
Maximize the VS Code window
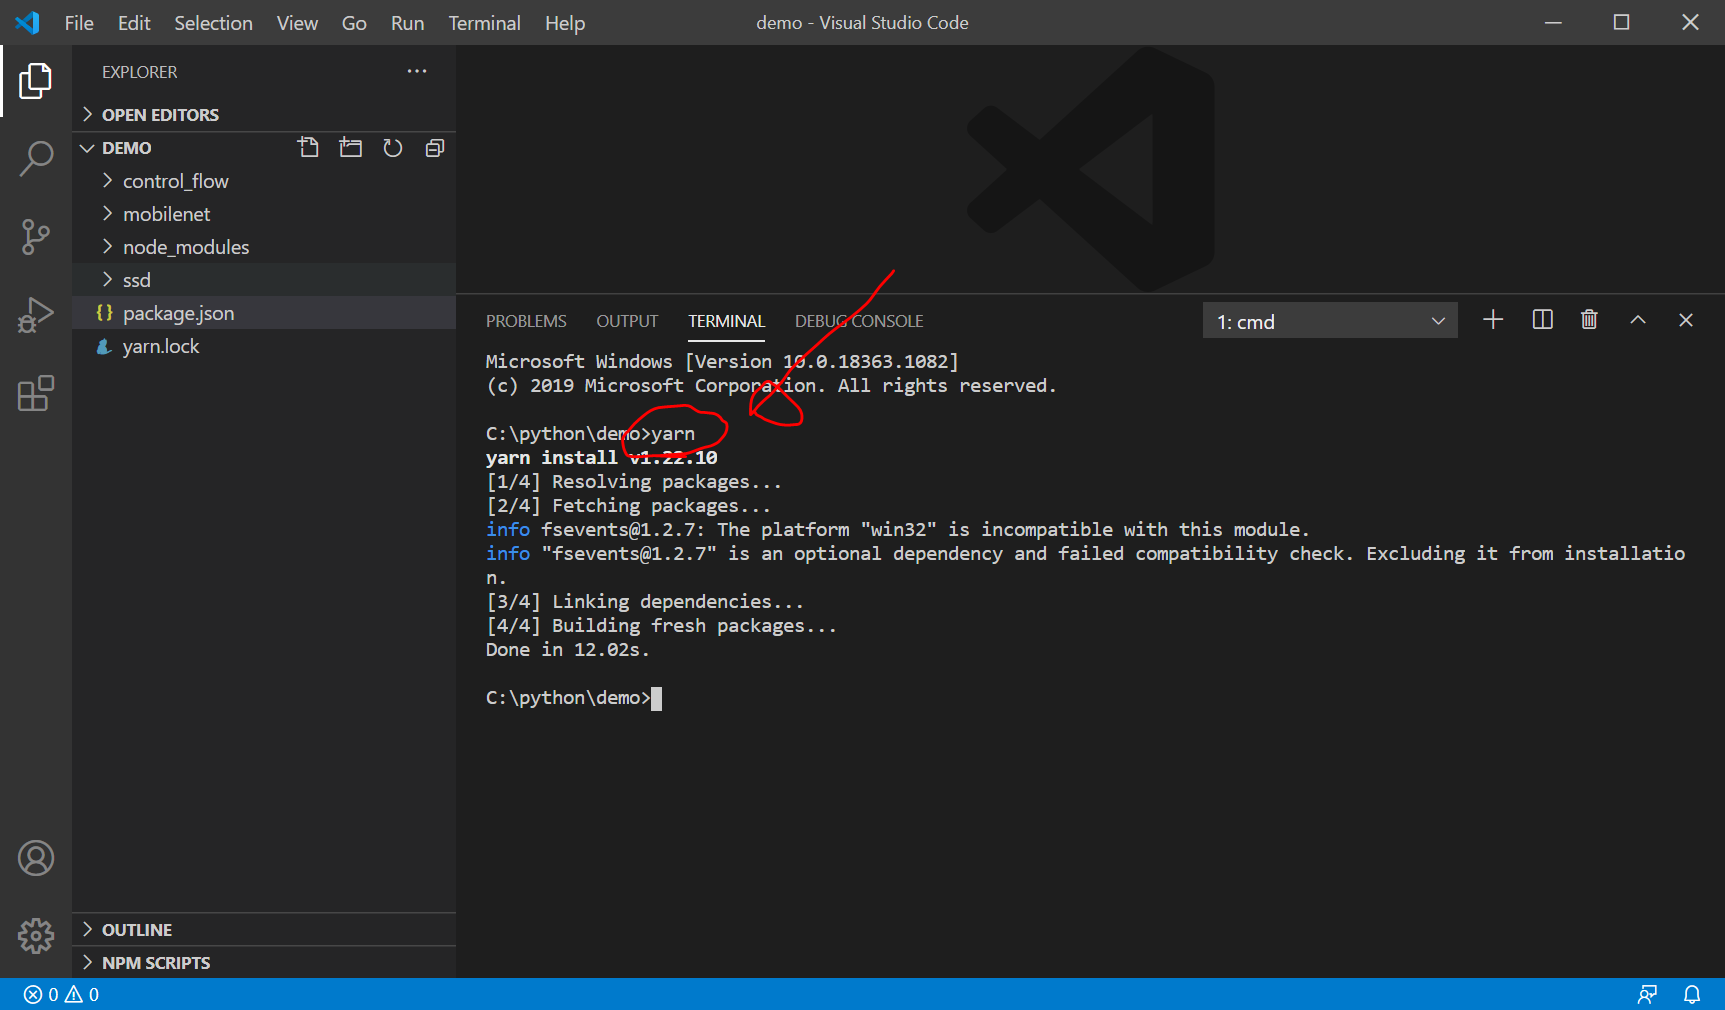pyautogui.click(x=1621, y=22)
